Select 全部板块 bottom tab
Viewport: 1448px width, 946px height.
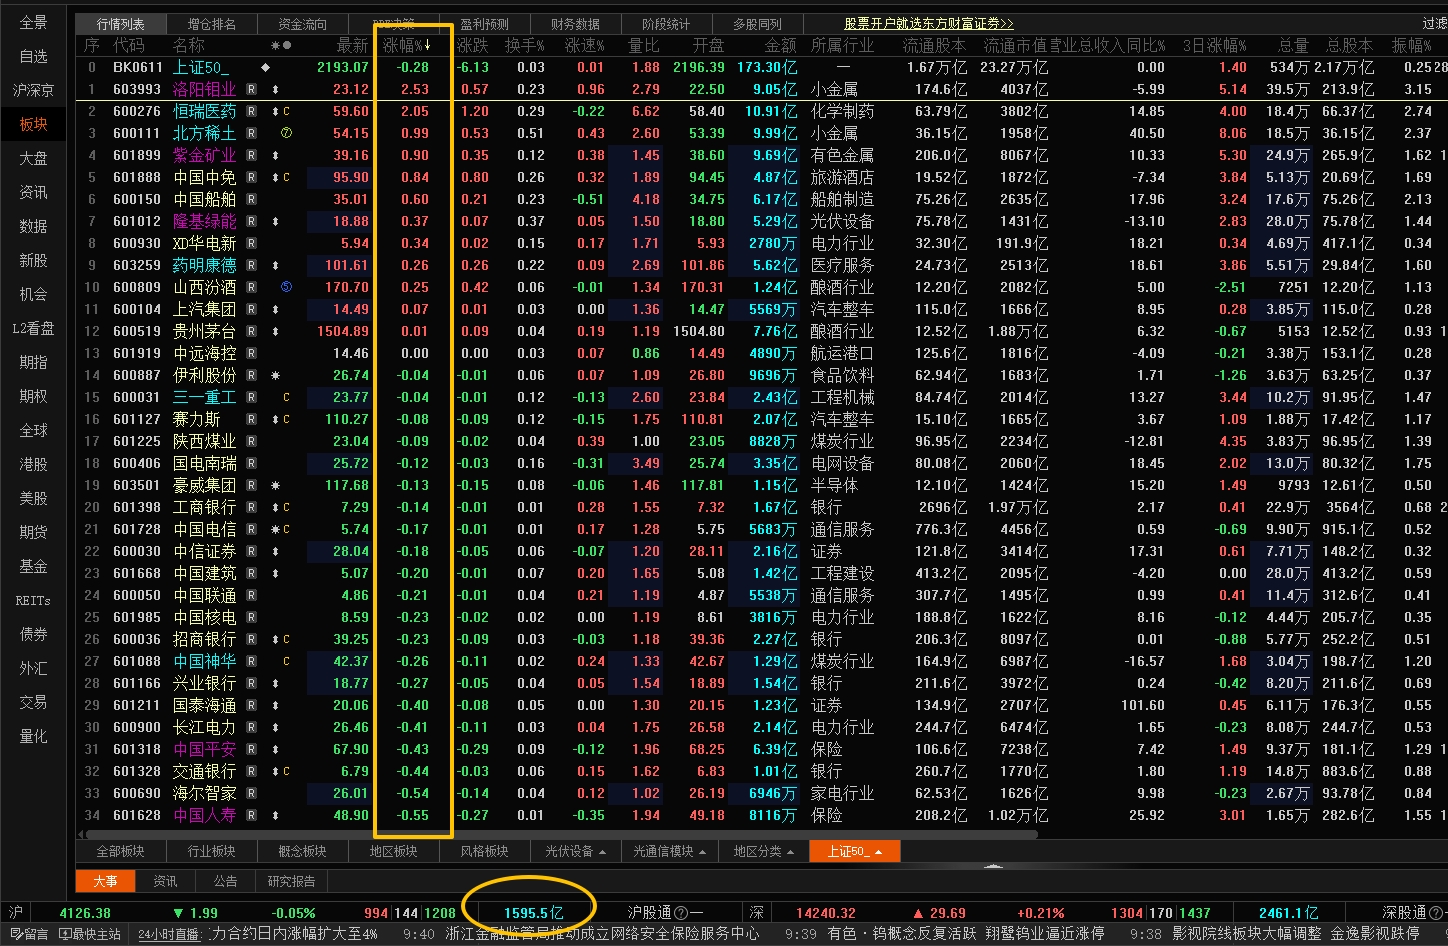121,851
